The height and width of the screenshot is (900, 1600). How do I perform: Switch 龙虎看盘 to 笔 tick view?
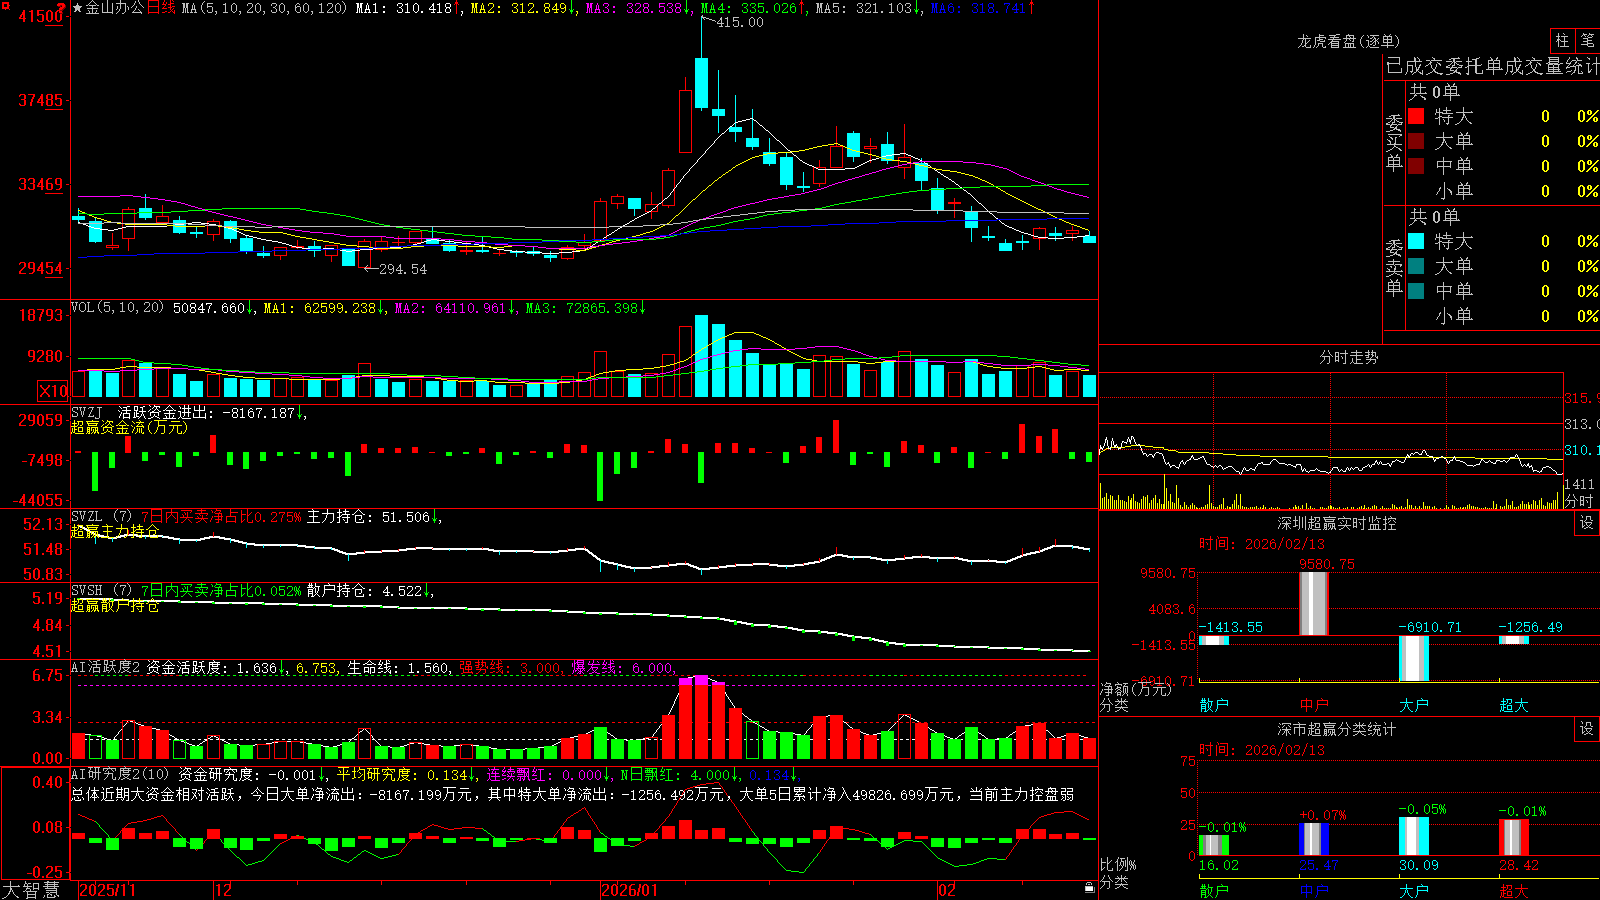tap(1587, 40)
